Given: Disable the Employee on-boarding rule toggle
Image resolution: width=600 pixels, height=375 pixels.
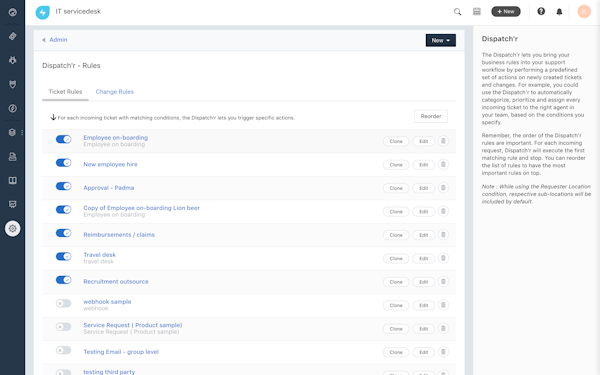Looking at the screenshot, I should coord(64,139).
